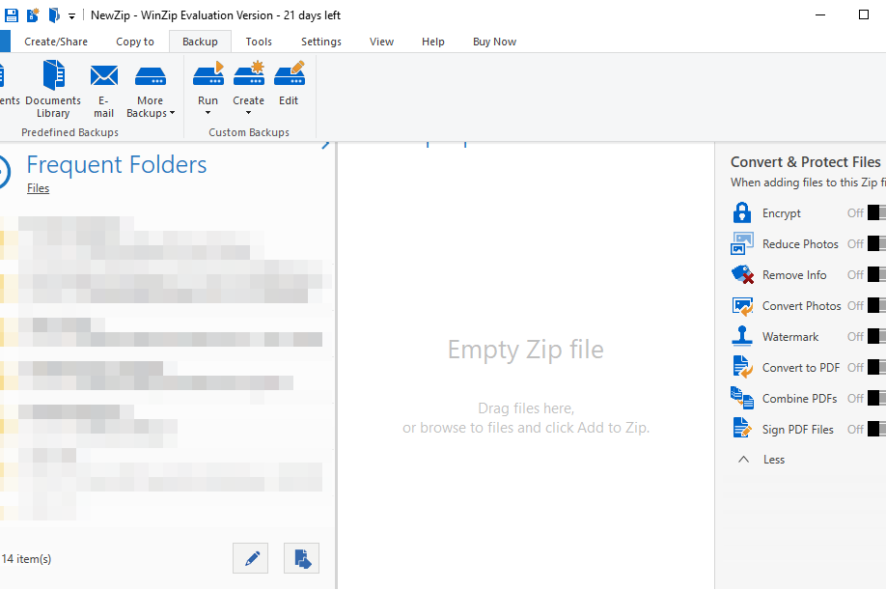Expand the Create backup dropdown arrow

(x=248, y=113)
